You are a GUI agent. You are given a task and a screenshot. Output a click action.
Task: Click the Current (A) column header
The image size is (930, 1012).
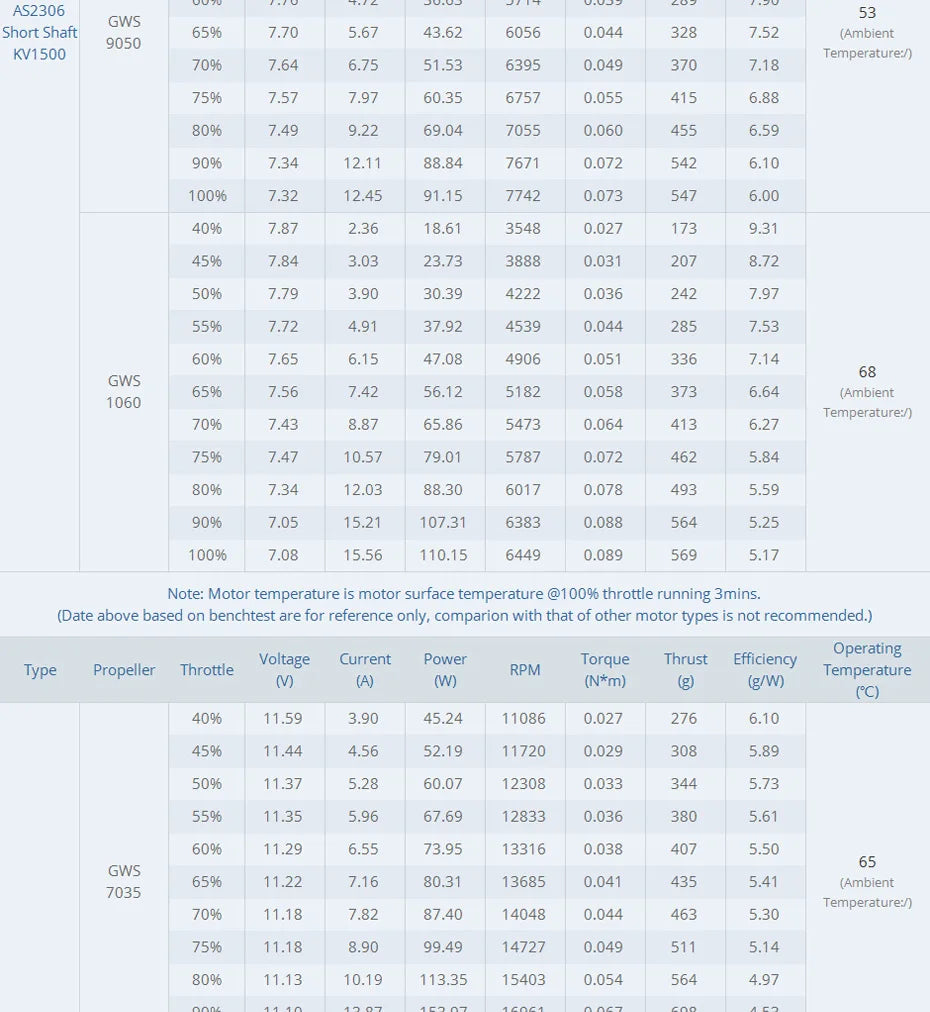click(x=365, y=670)
